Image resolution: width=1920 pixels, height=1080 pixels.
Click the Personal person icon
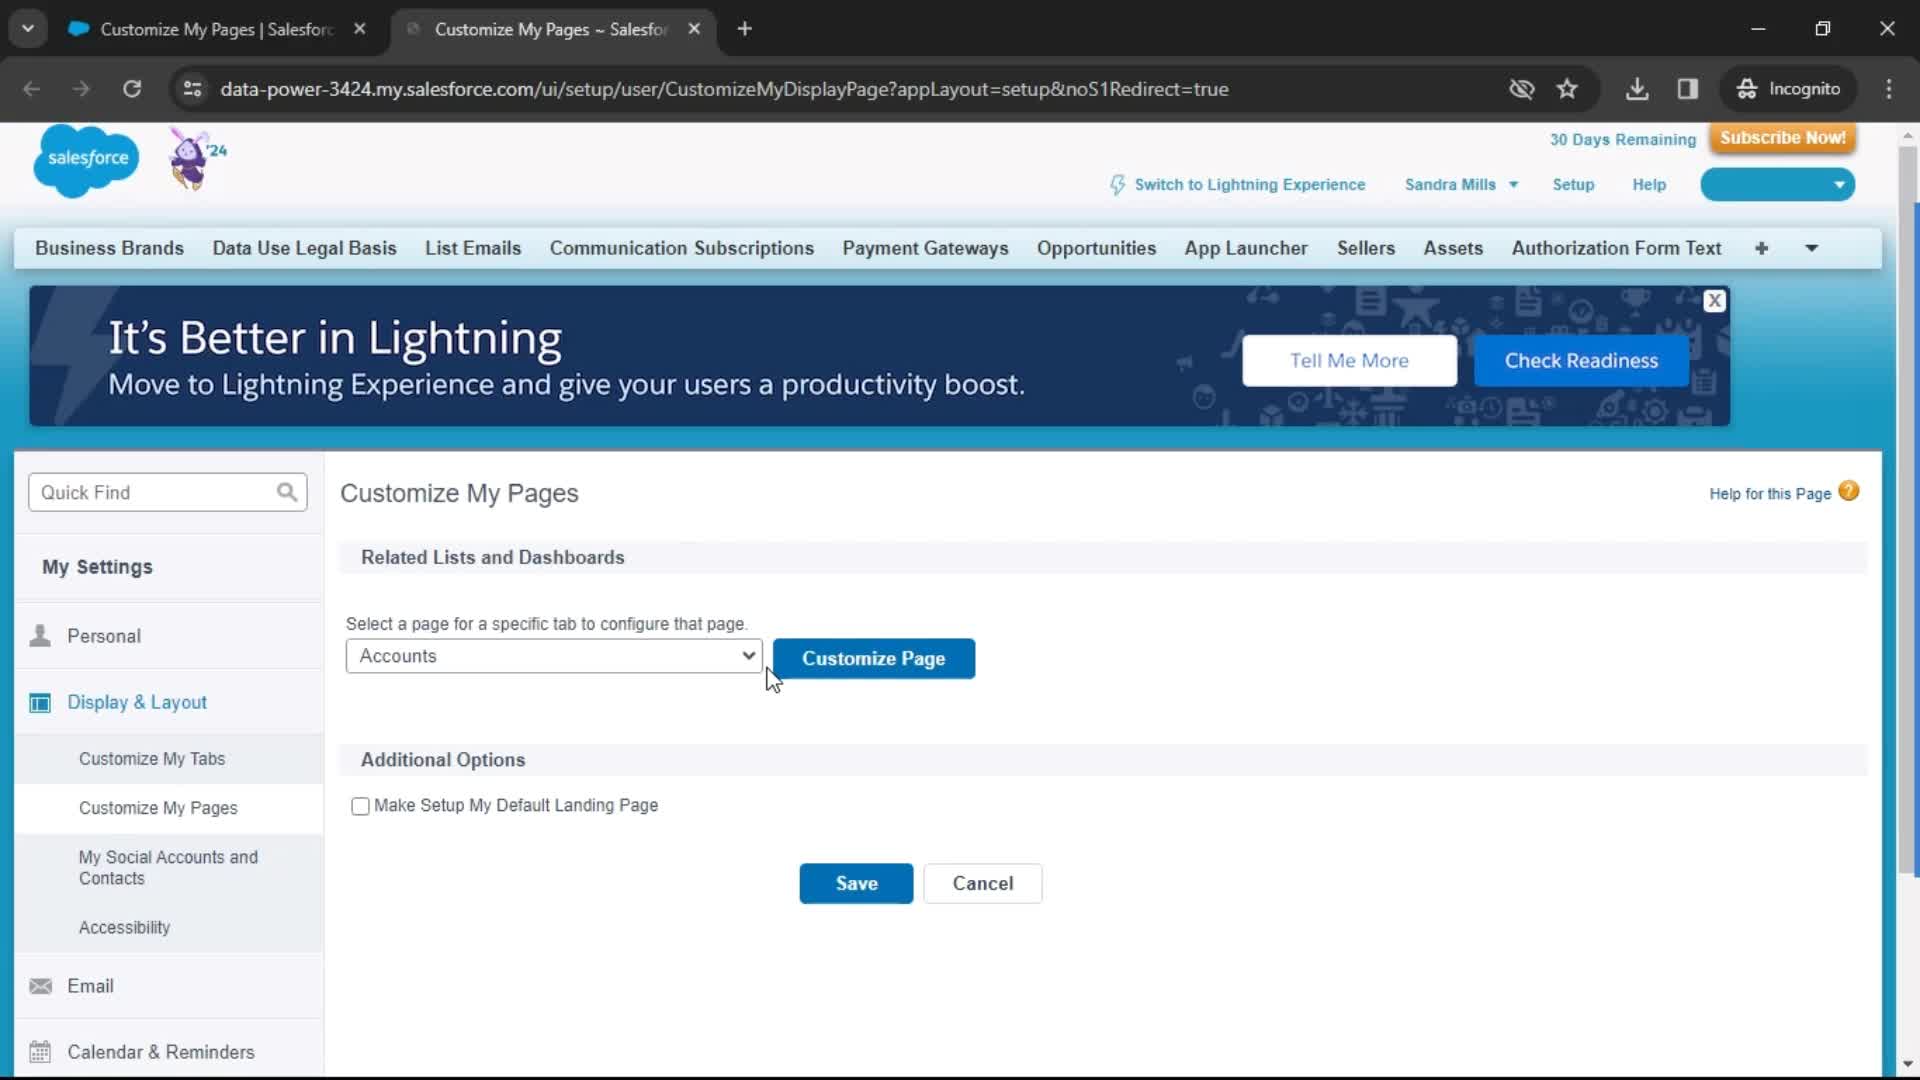(x=40, y=636)
